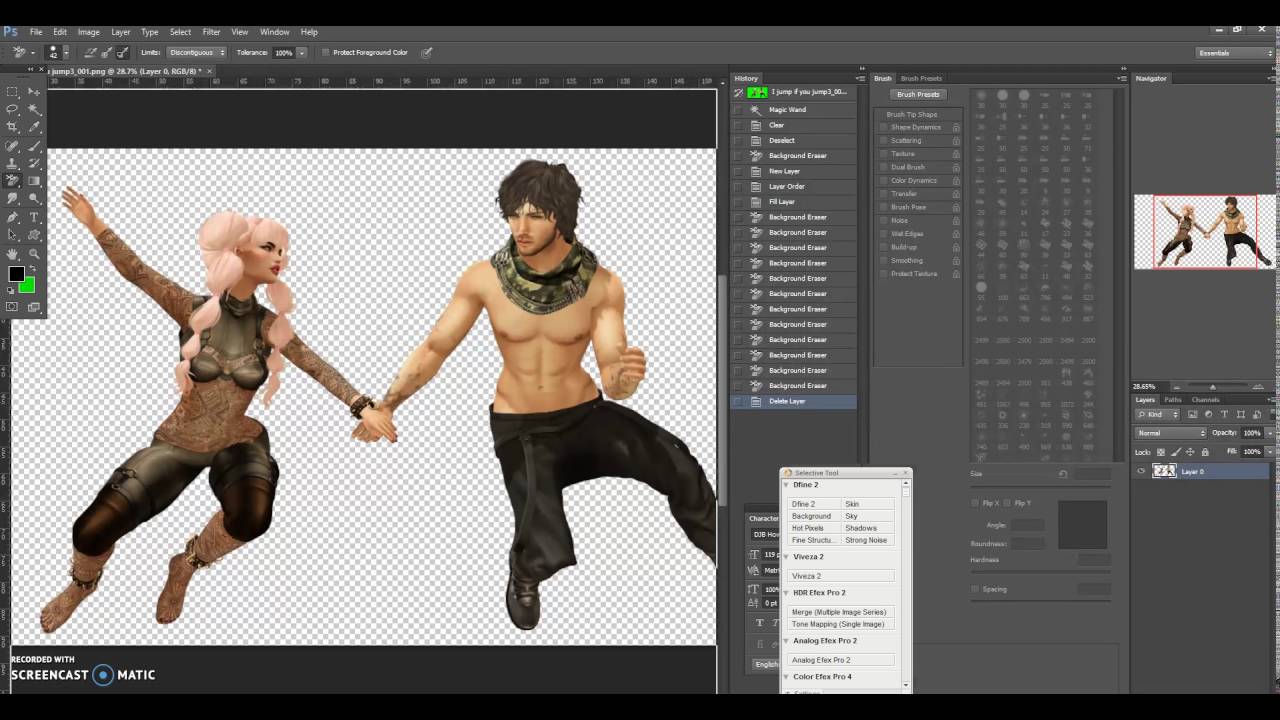Select the History Brush tool

click(x=34, y=163)
